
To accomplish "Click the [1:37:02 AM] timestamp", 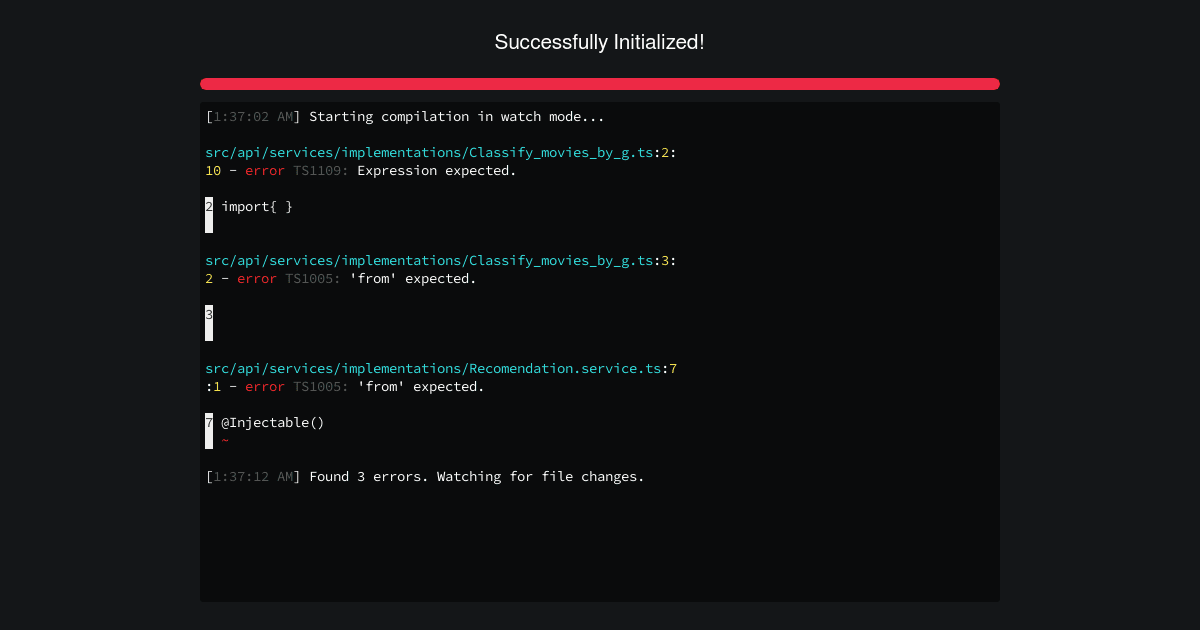I will [x=253, y=116].
